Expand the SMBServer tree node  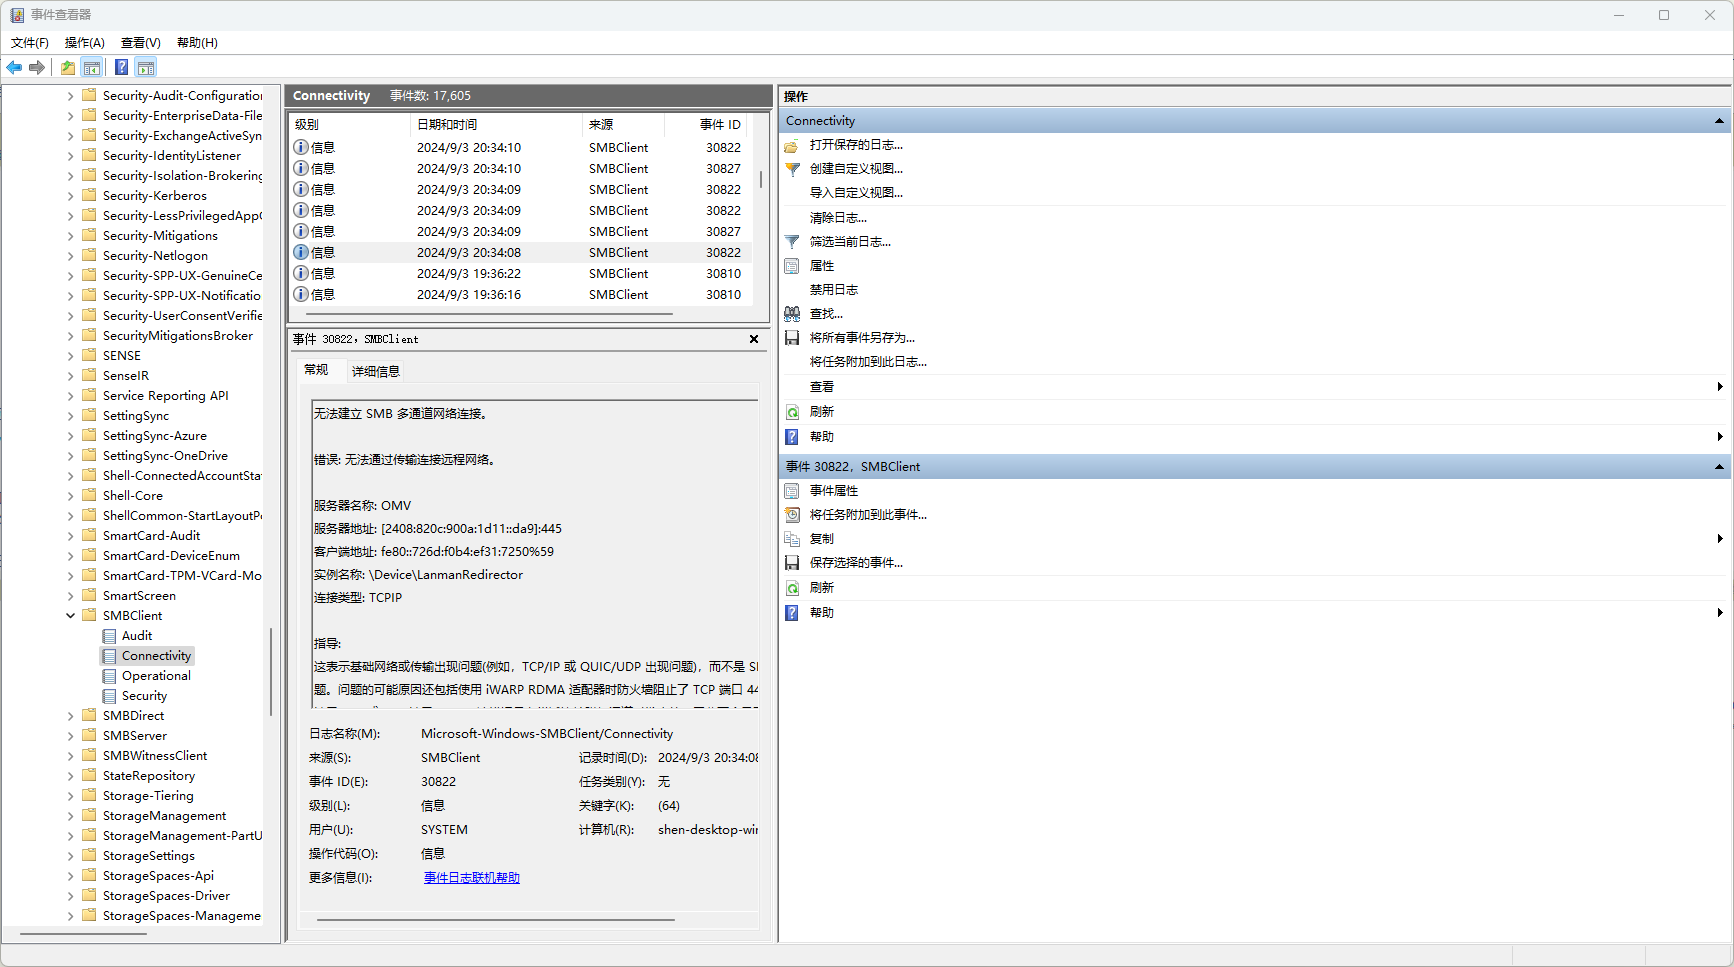(x=70, y=736)
